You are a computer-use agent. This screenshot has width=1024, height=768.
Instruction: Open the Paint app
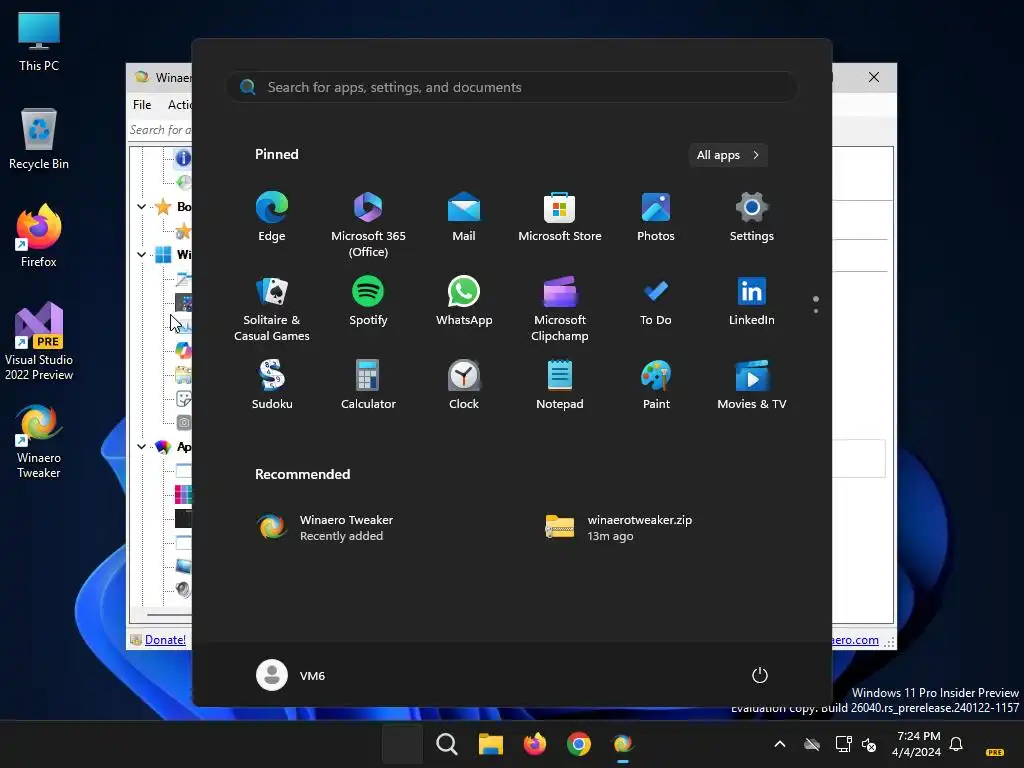coord(656,385)
